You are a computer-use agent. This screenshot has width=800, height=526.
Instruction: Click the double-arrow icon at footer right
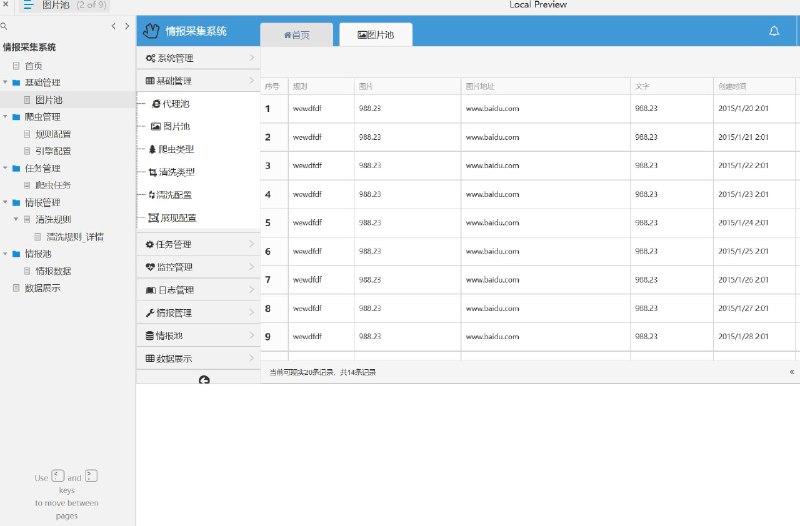coord(792,372)
